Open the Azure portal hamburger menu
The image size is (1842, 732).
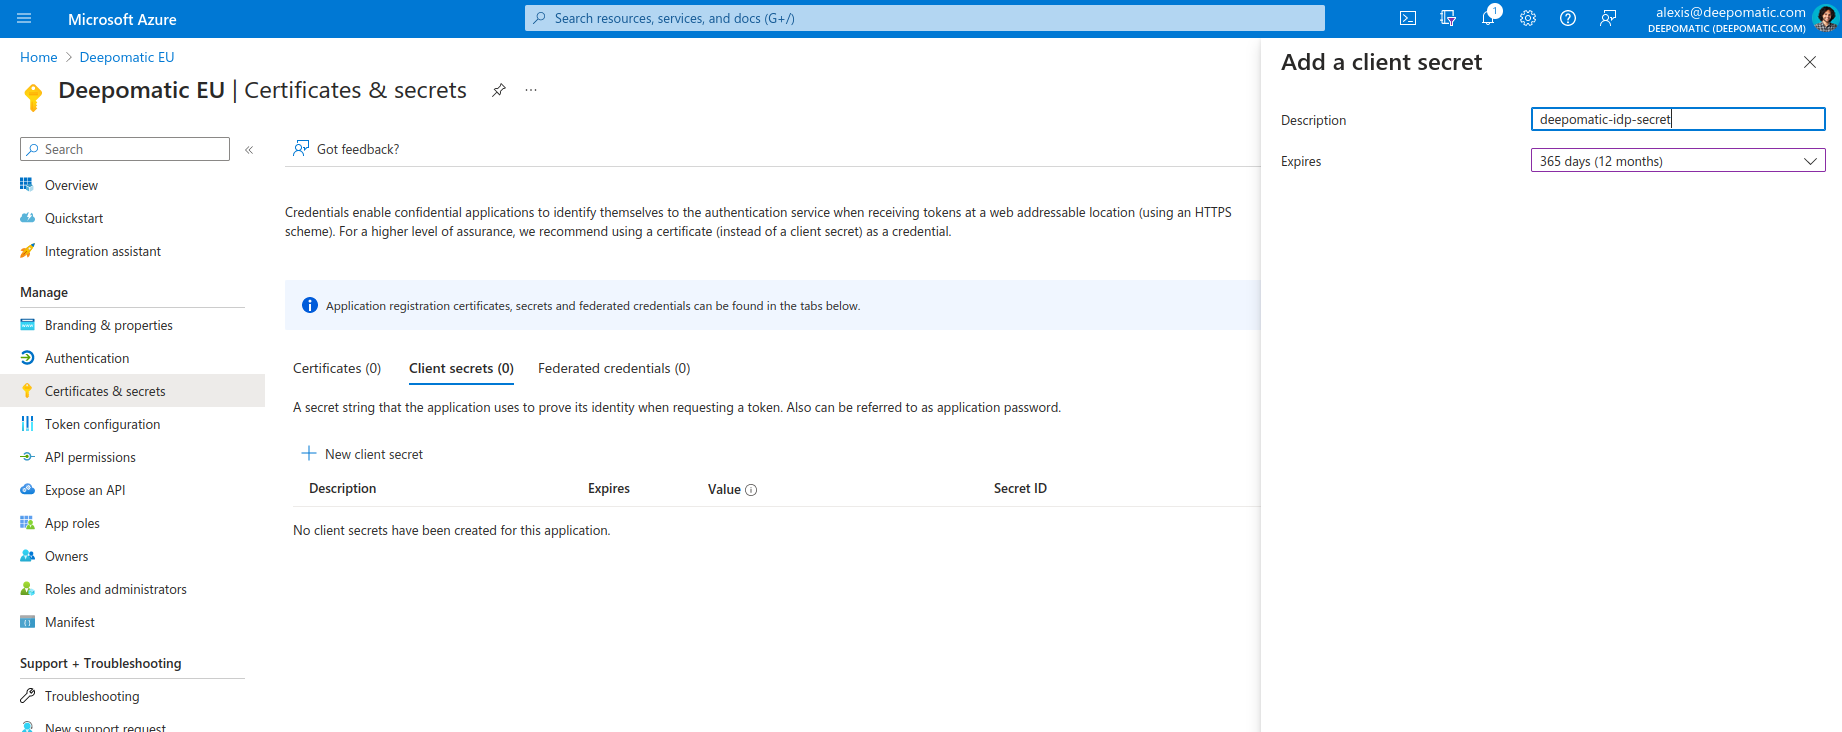pyautogui.click(x=25, y=19)
